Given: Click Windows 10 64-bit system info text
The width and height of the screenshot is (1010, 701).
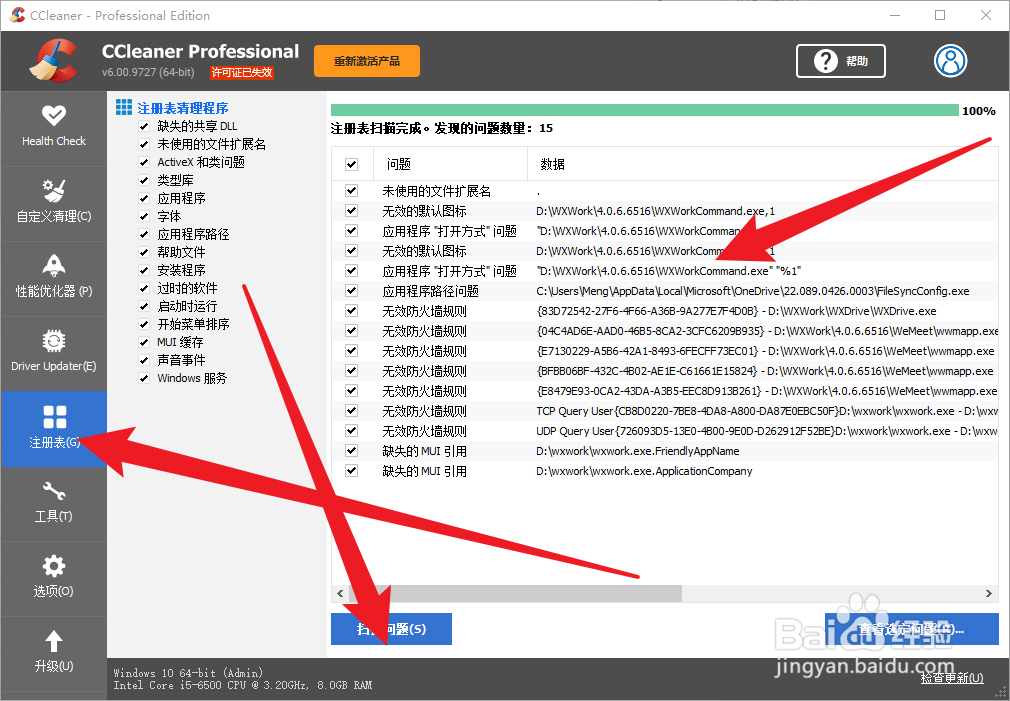Looking at the screenshot, I should (x=188, y=673).
